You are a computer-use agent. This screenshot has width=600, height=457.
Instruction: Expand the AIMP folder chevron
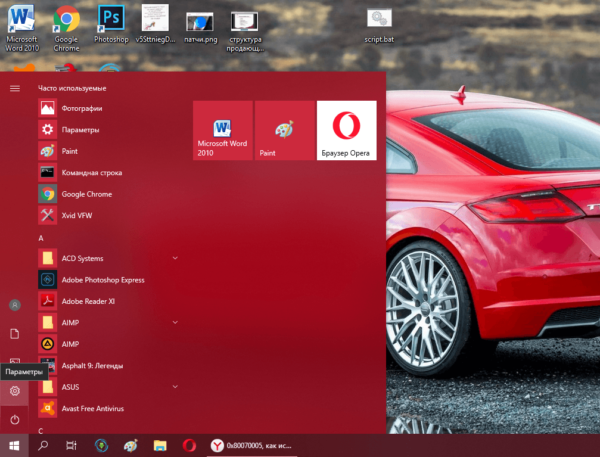(x=175, y=322)
